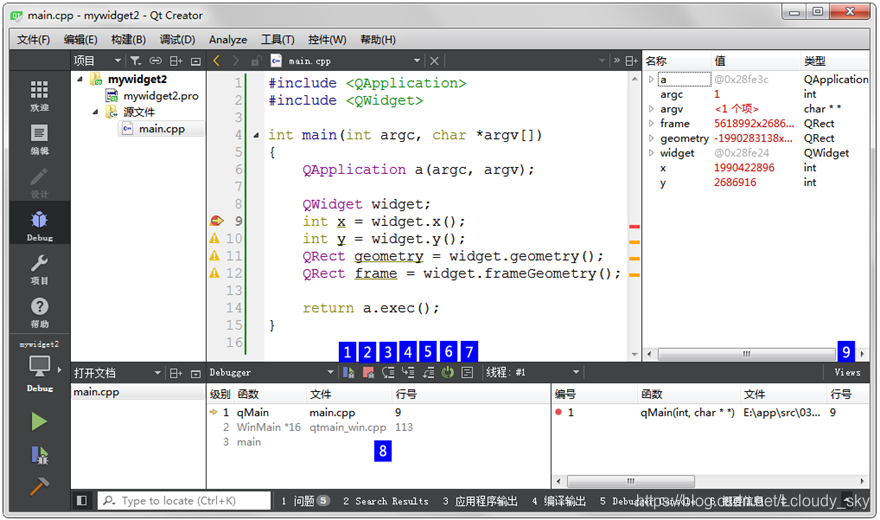880x520 pixels.
Task: Click the locals panel horizontal scrollbar
Action: (746, 354)
